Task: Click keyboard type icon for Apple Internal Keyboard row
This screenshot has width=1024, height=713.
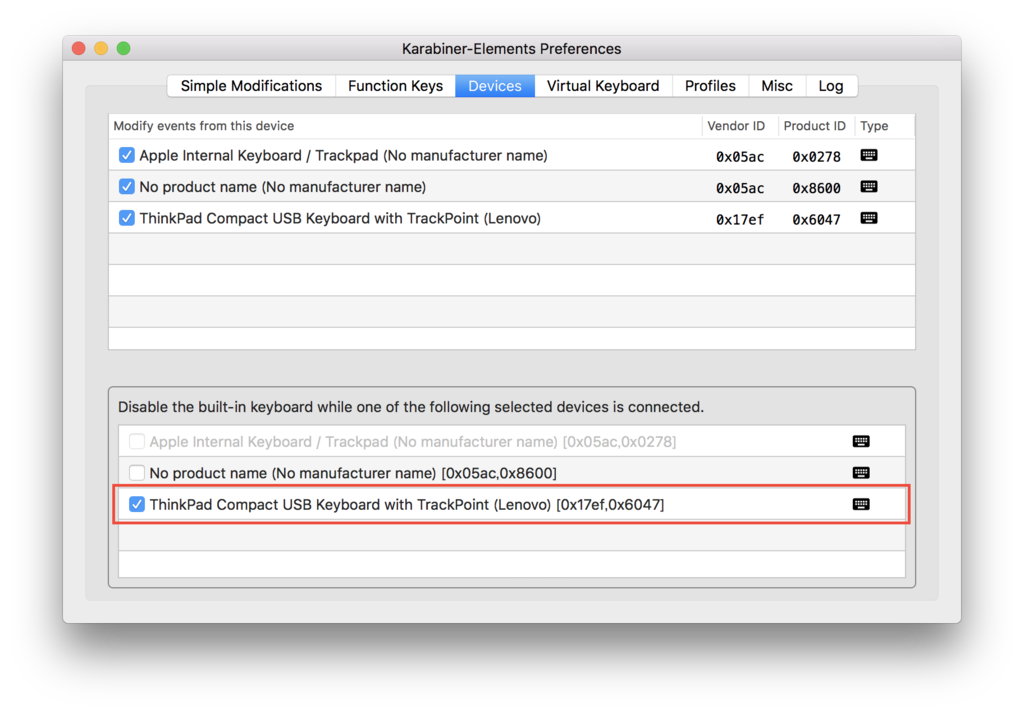Action: point(869,155)
